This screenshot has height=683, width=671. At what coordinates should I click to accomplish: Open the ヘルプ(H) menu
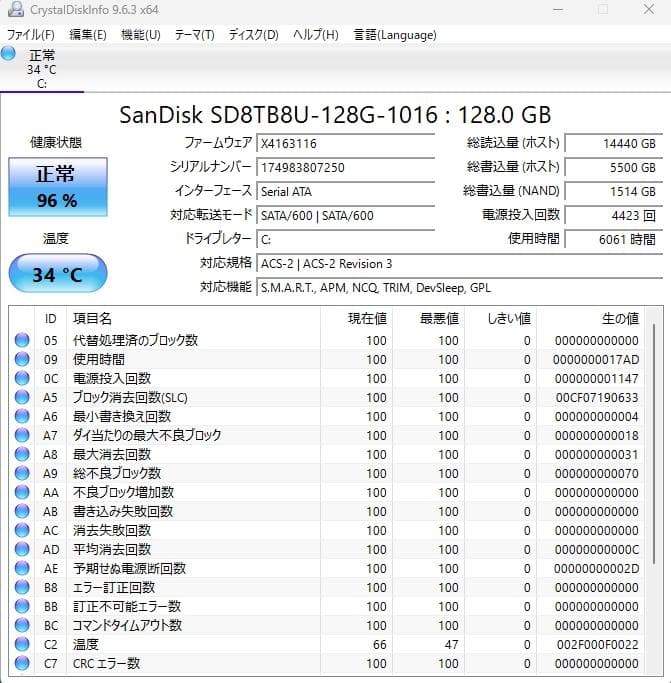coord(315,34)
